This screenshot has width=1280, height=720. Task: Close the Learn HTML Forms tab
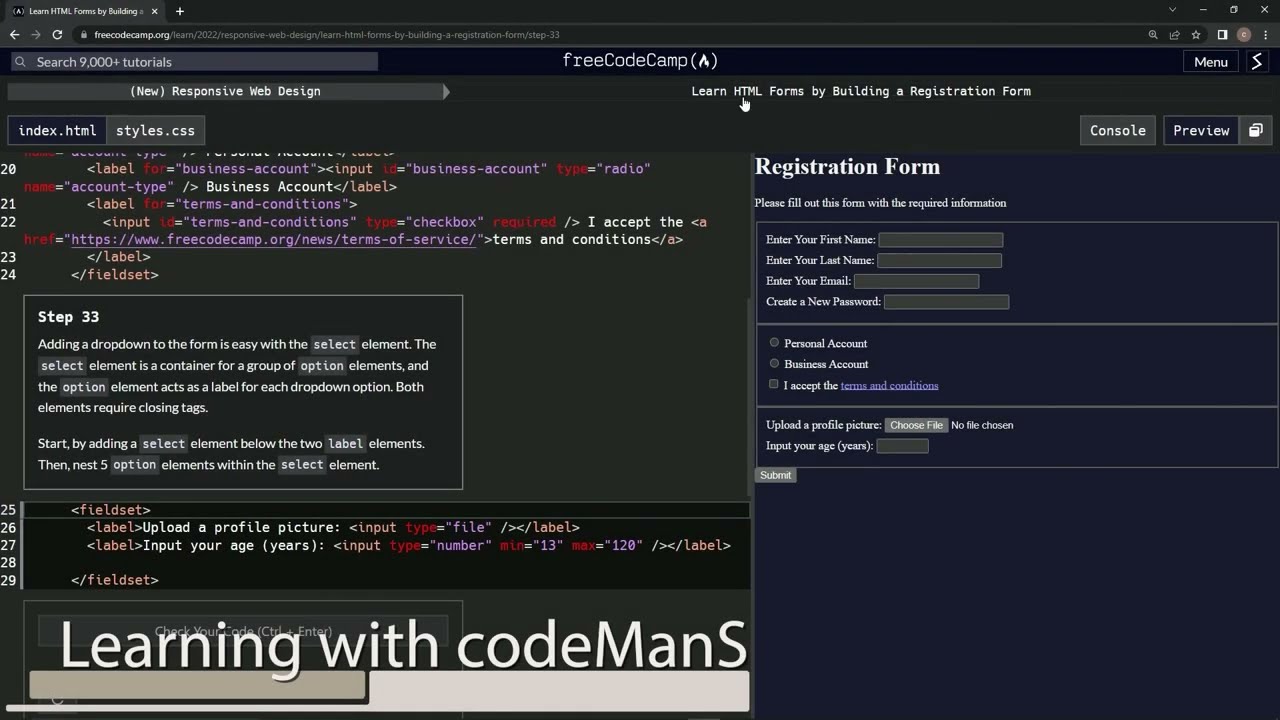point(155,11)
